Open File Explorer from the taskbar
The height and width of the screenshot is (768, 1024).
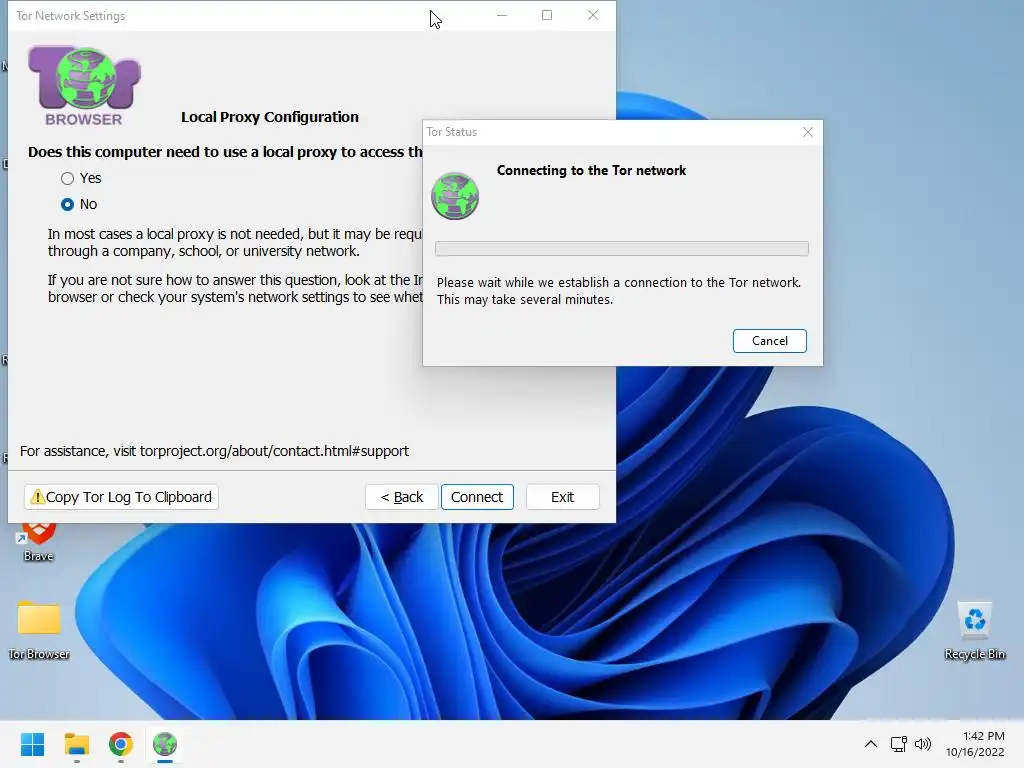pyautogui.click(x=76, y=744)
